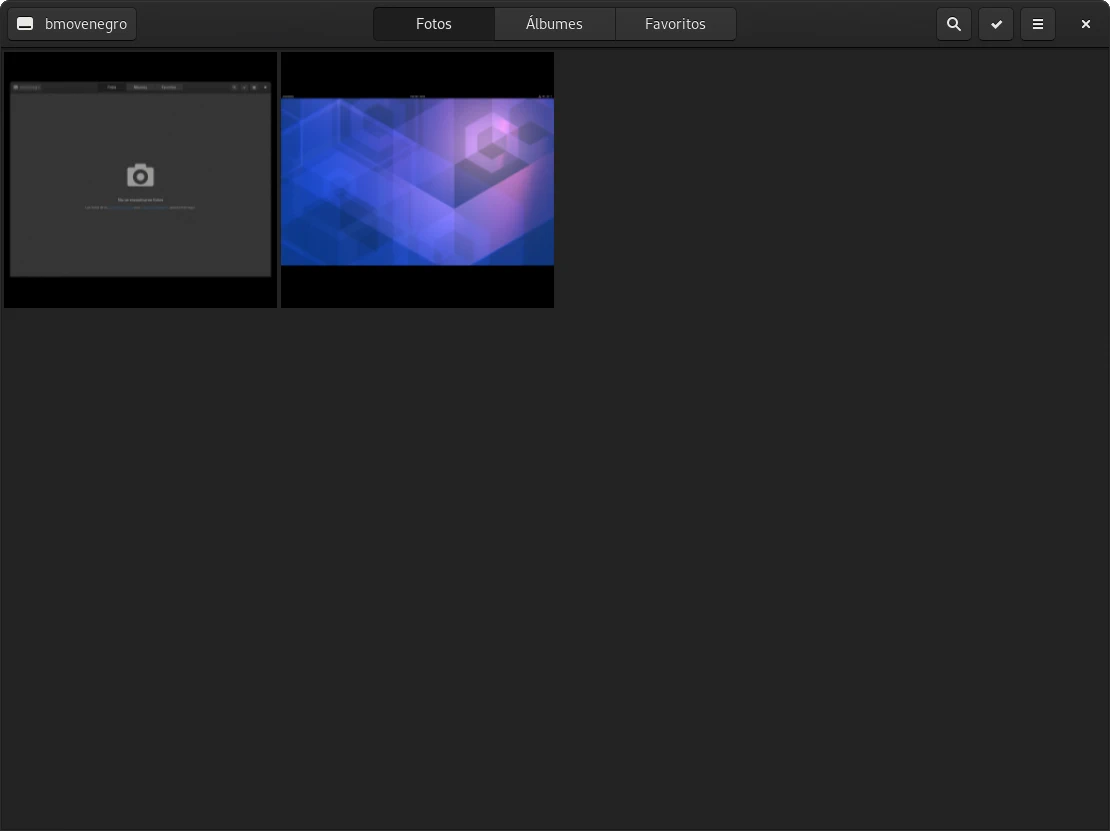Open the hamburger main menu

(x=1038, y=24)
